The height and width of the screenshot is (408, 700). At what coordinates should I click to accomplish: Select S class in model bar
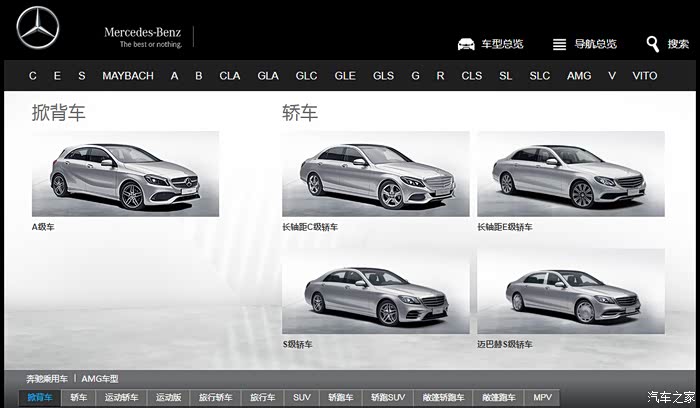[x=82, y=76]
